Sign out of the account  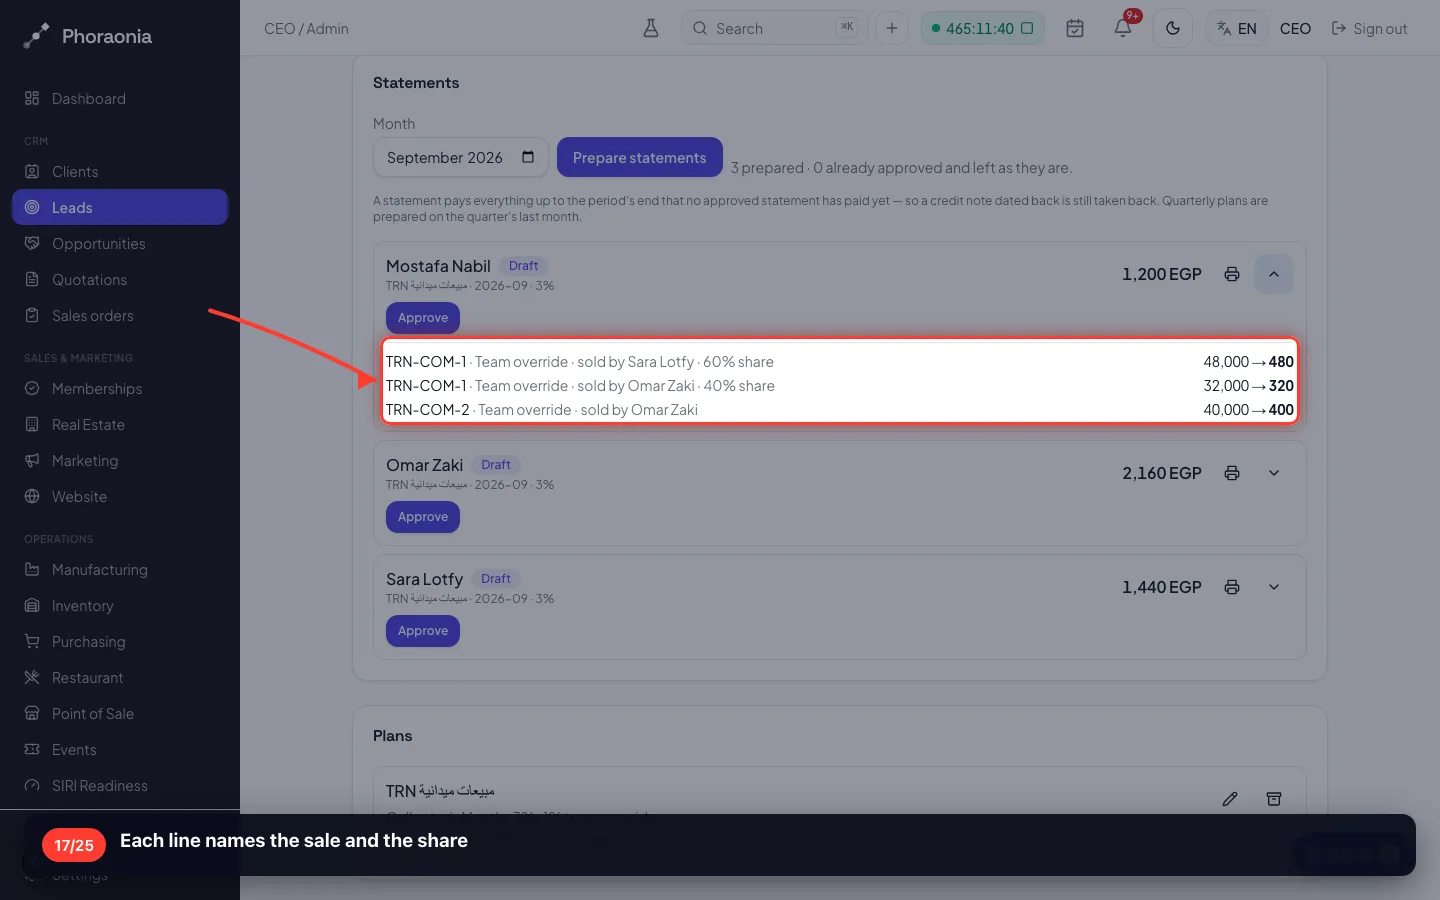pyautogui.click(x=1369, y=28)
